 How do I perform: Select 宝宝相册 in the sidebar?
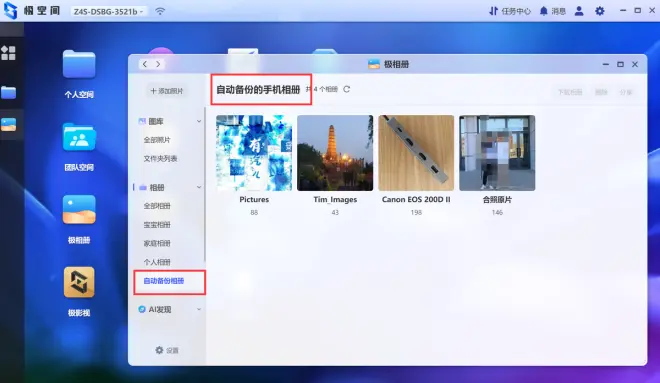(x=157, y=225)
